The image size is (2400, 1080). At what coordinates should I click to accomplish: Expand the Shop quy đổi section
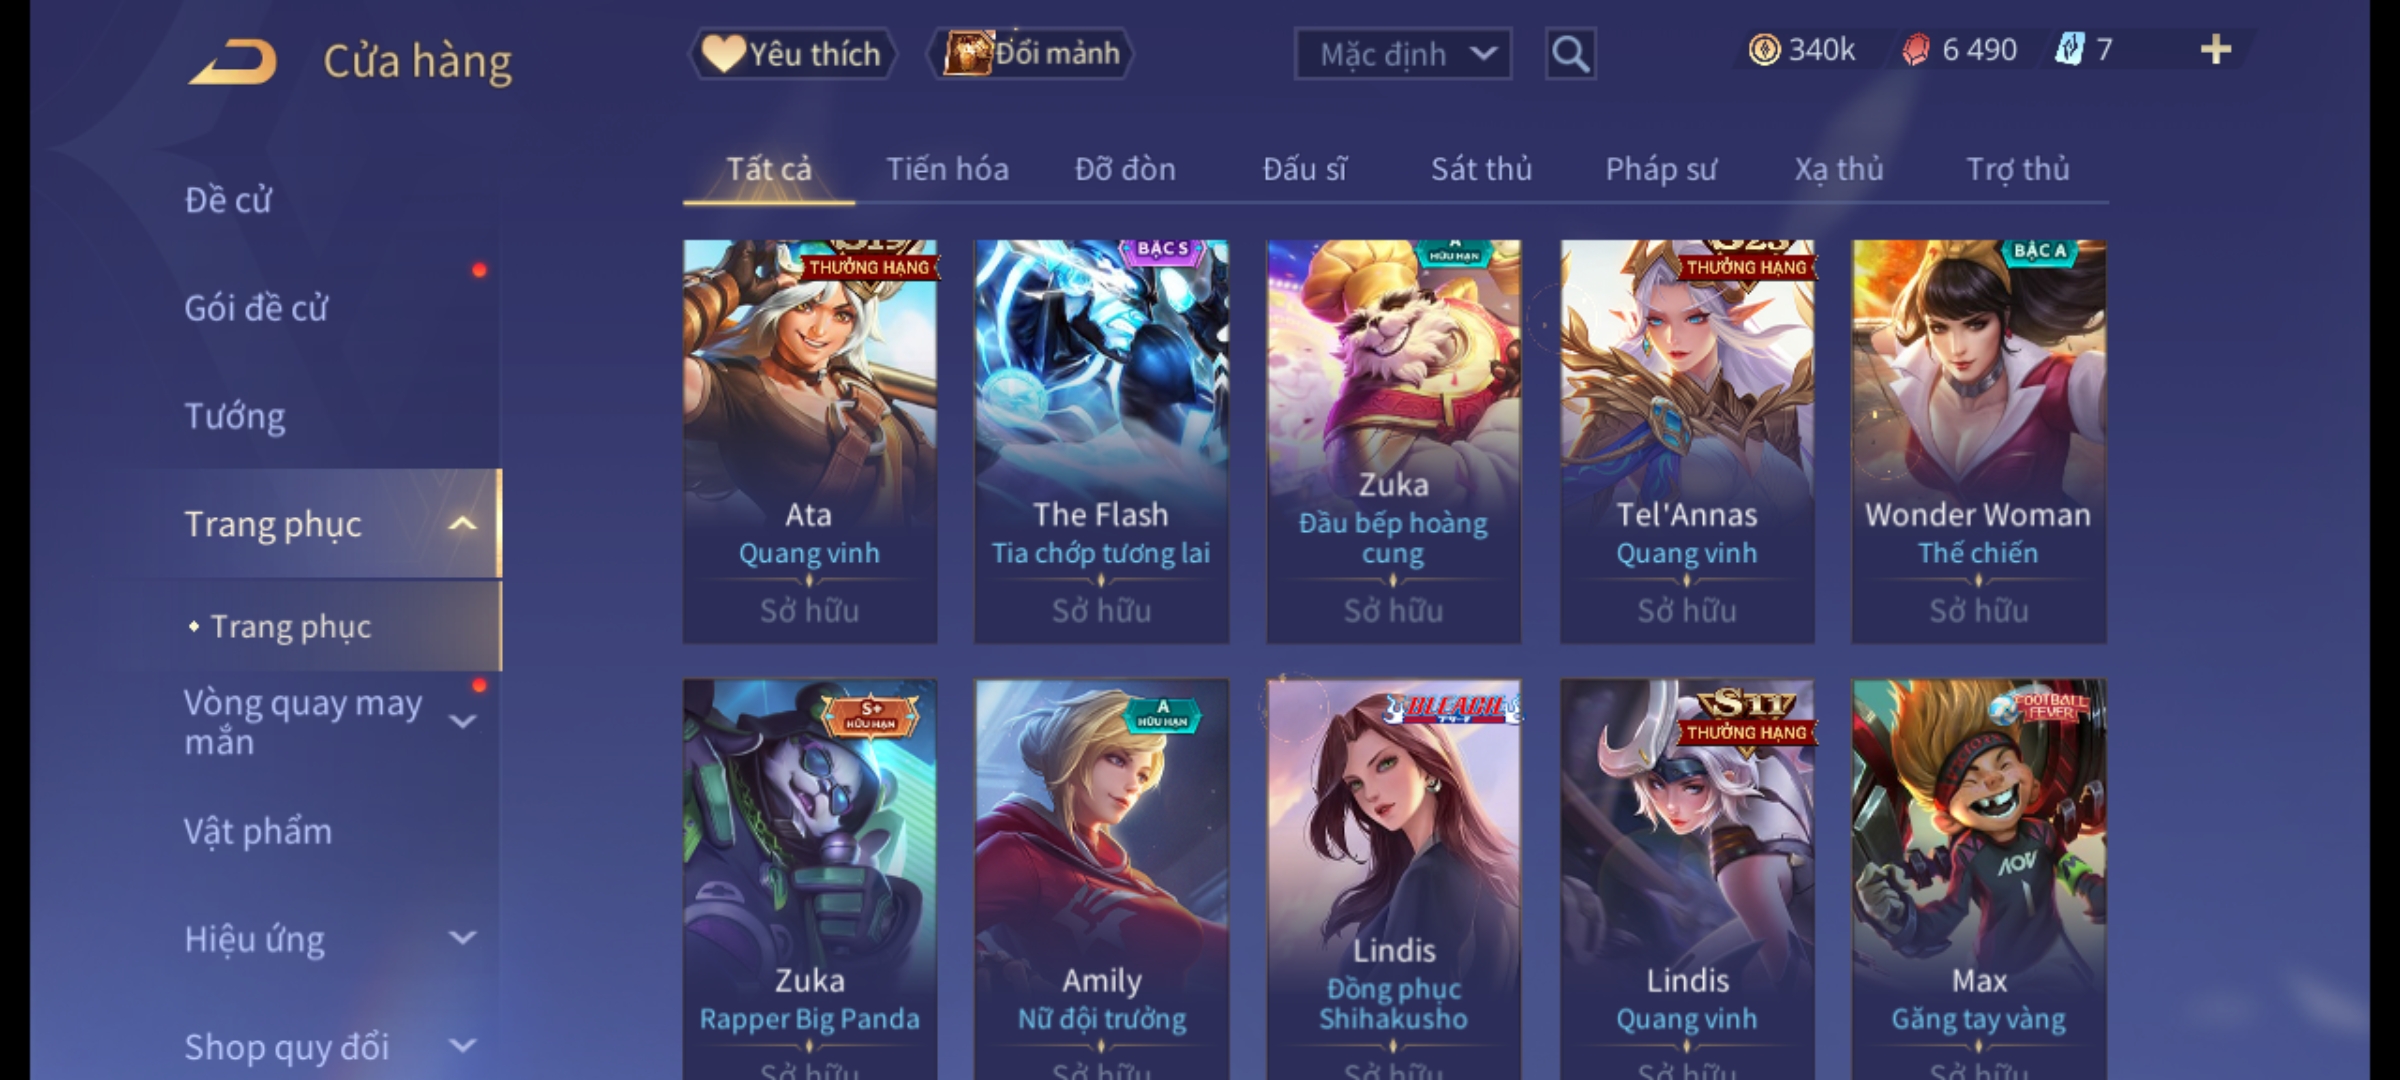[x=462, y=1046]
